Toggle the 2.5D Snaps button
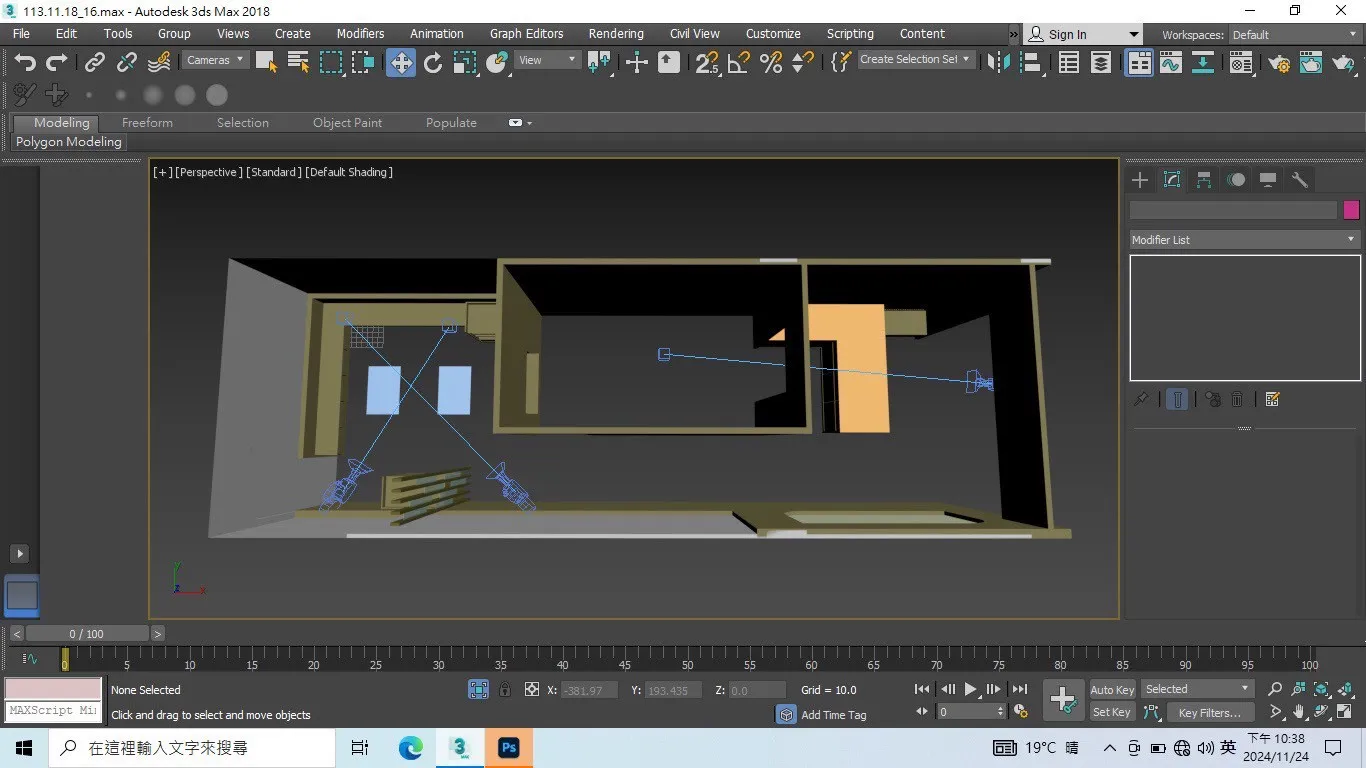 coord(707,62)
